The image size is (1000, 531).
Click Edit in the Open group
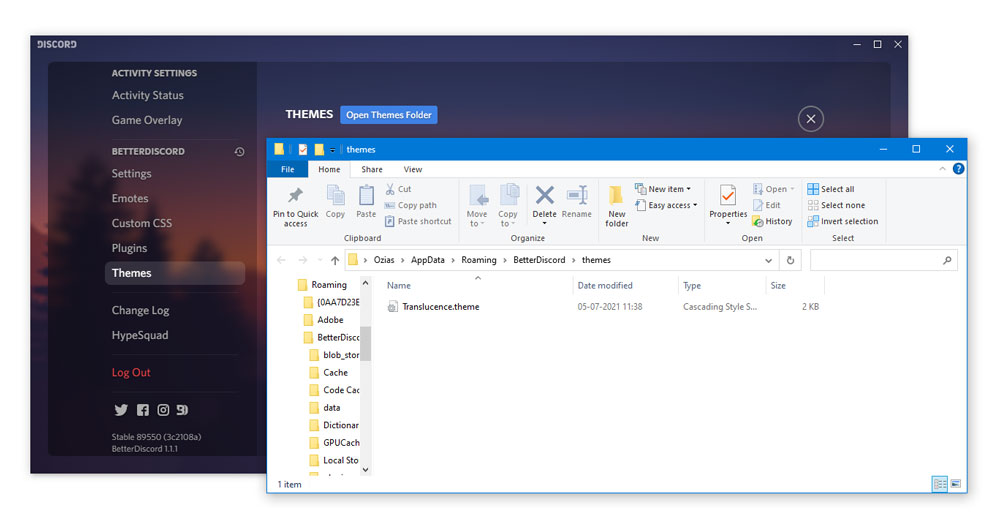(767, 205)
